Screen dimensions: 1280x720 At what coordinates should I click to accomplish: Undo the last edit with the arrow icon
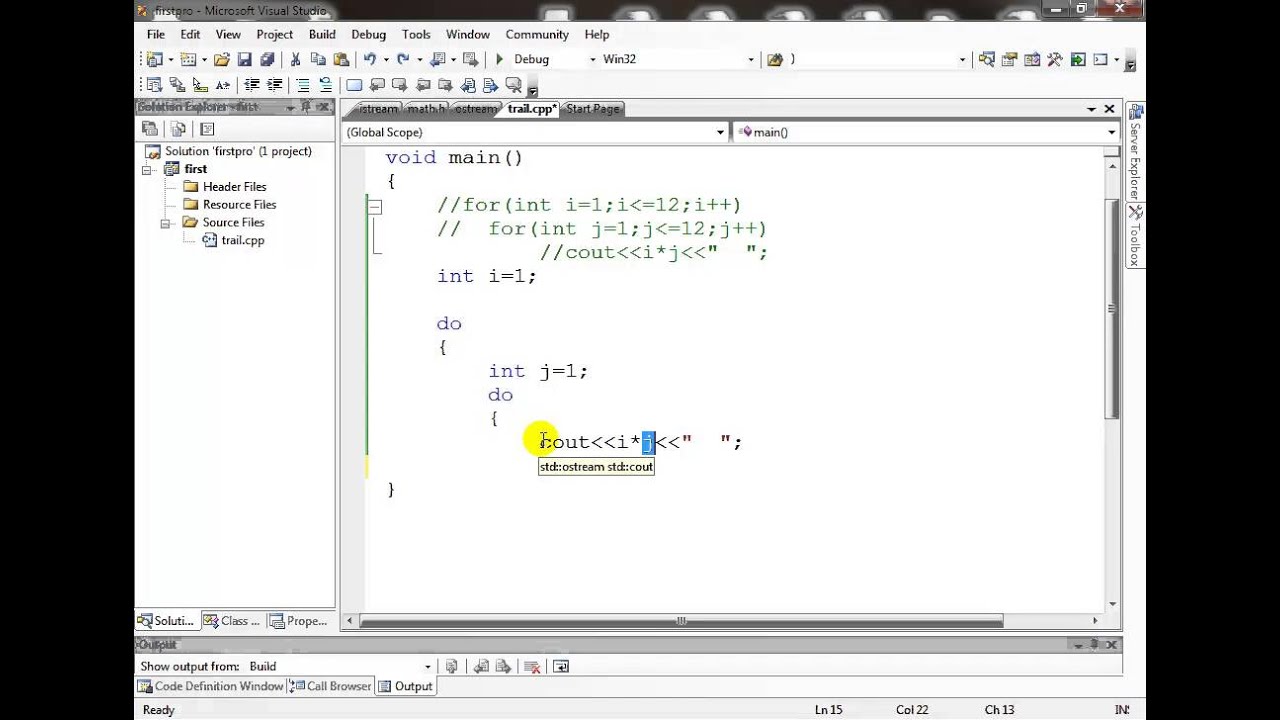(x=370, y=59)
